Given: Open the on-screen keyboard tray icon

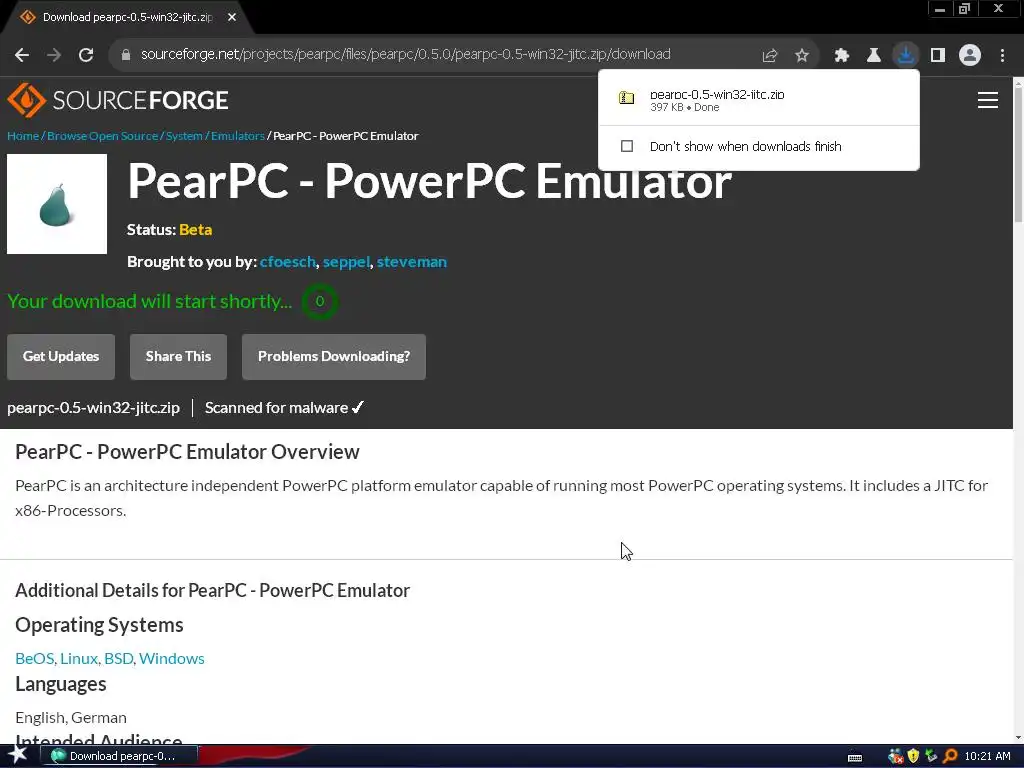Looking at the screenshot, I should (x=854, y=757).
